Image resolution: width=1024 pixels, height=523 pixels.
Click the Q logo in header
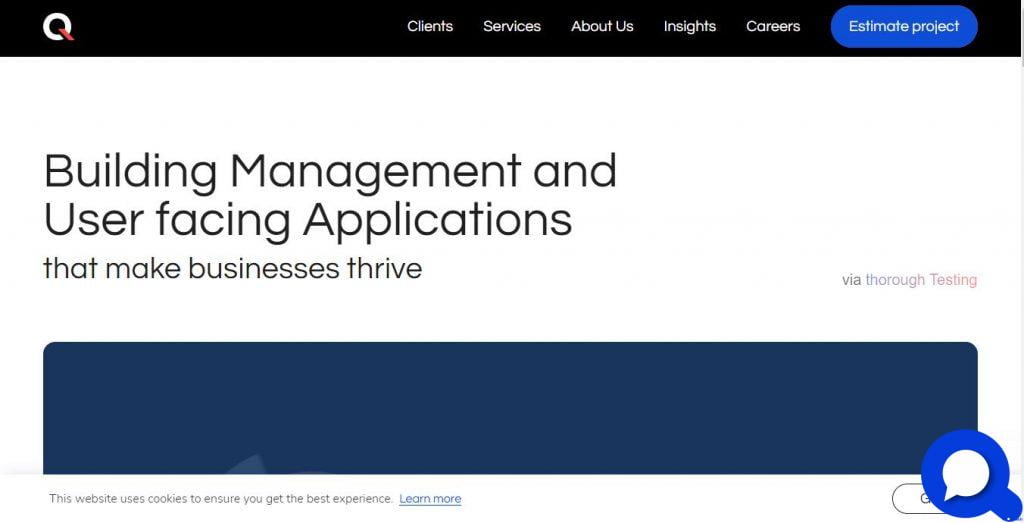pos(58,27)
